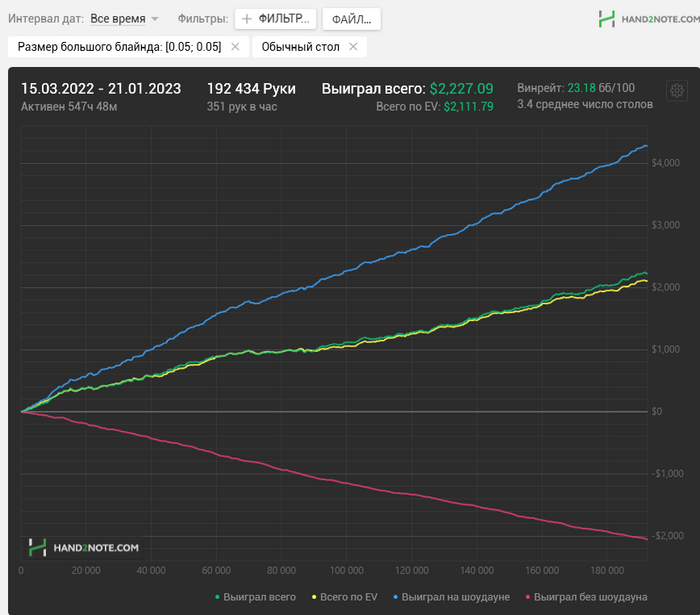The width and height of the screenshot is (700, 615).
Task: Click the 'Обычный стол' filter chip label
Action: (x=300, y=47)
